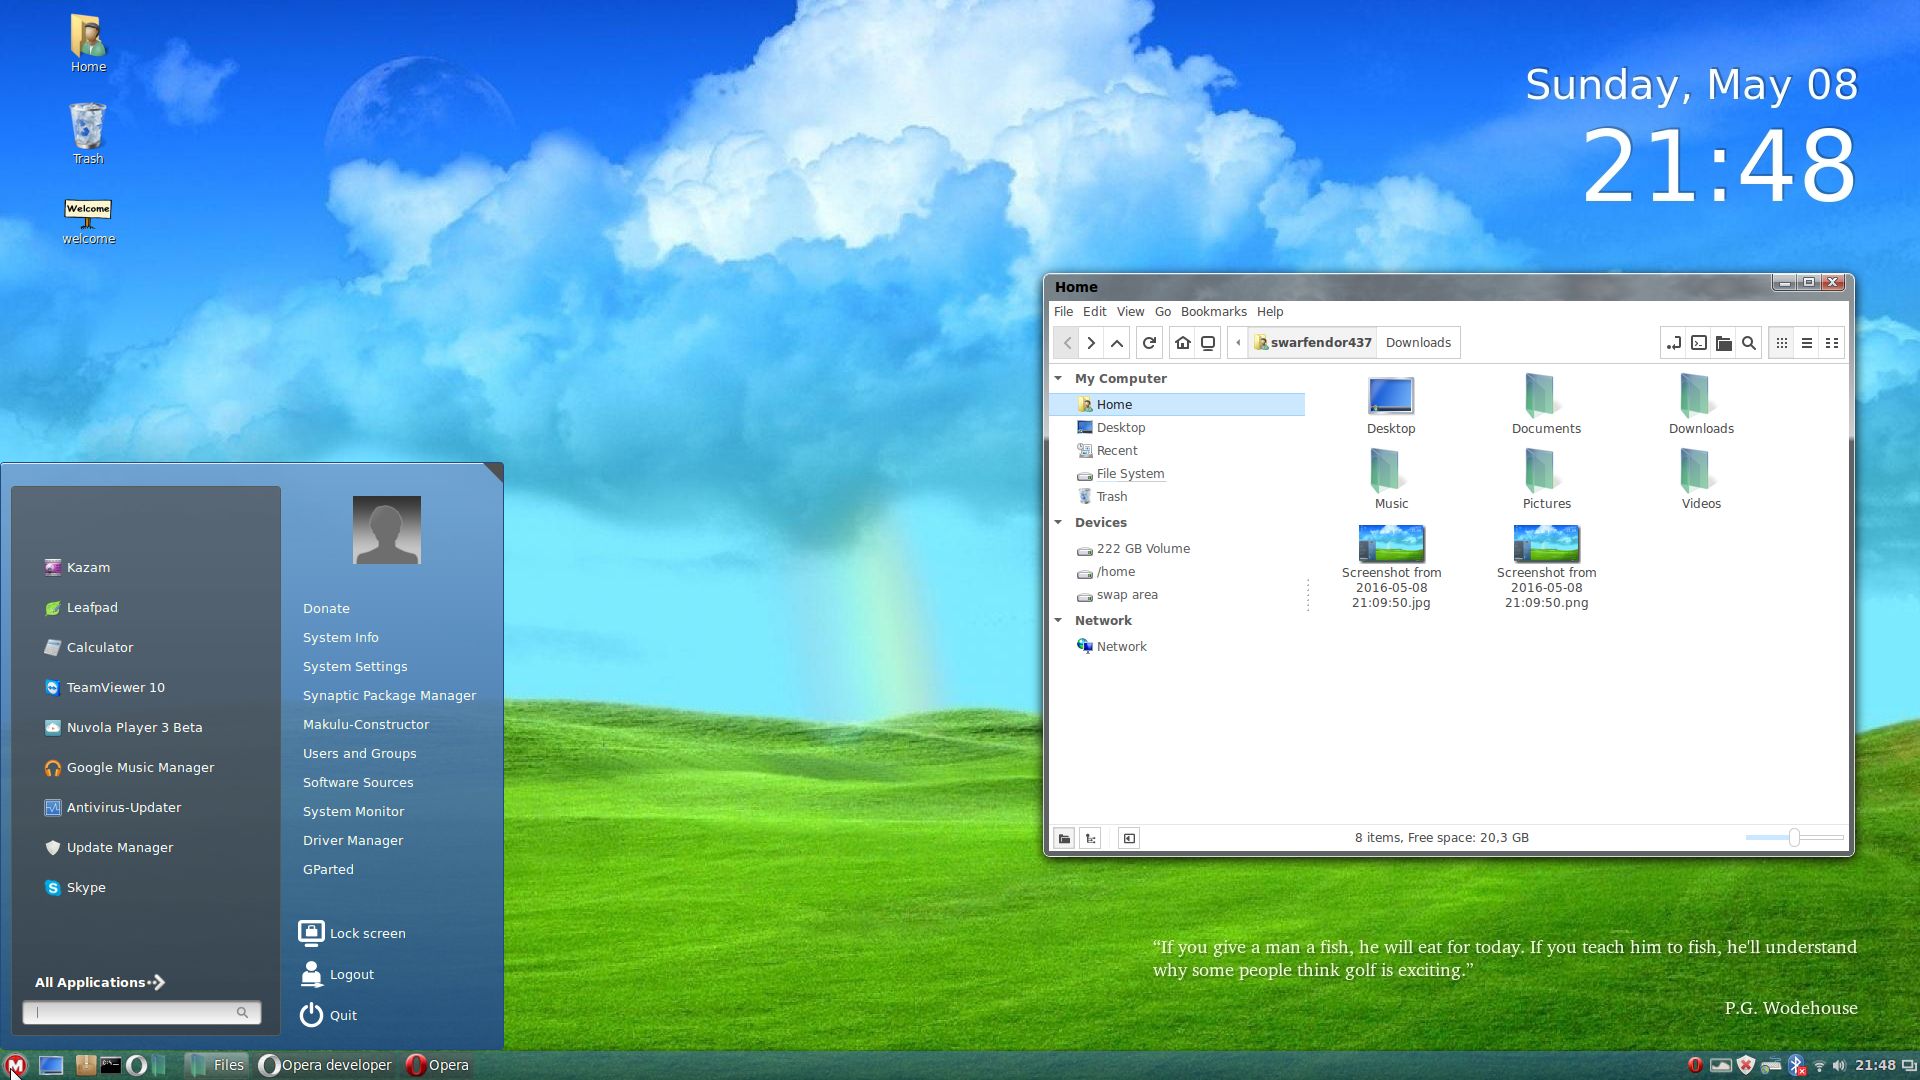This screenshot has height=1080, width=1920.
Task: Adjust the icon zoom slider
Action: point(1794,838)
